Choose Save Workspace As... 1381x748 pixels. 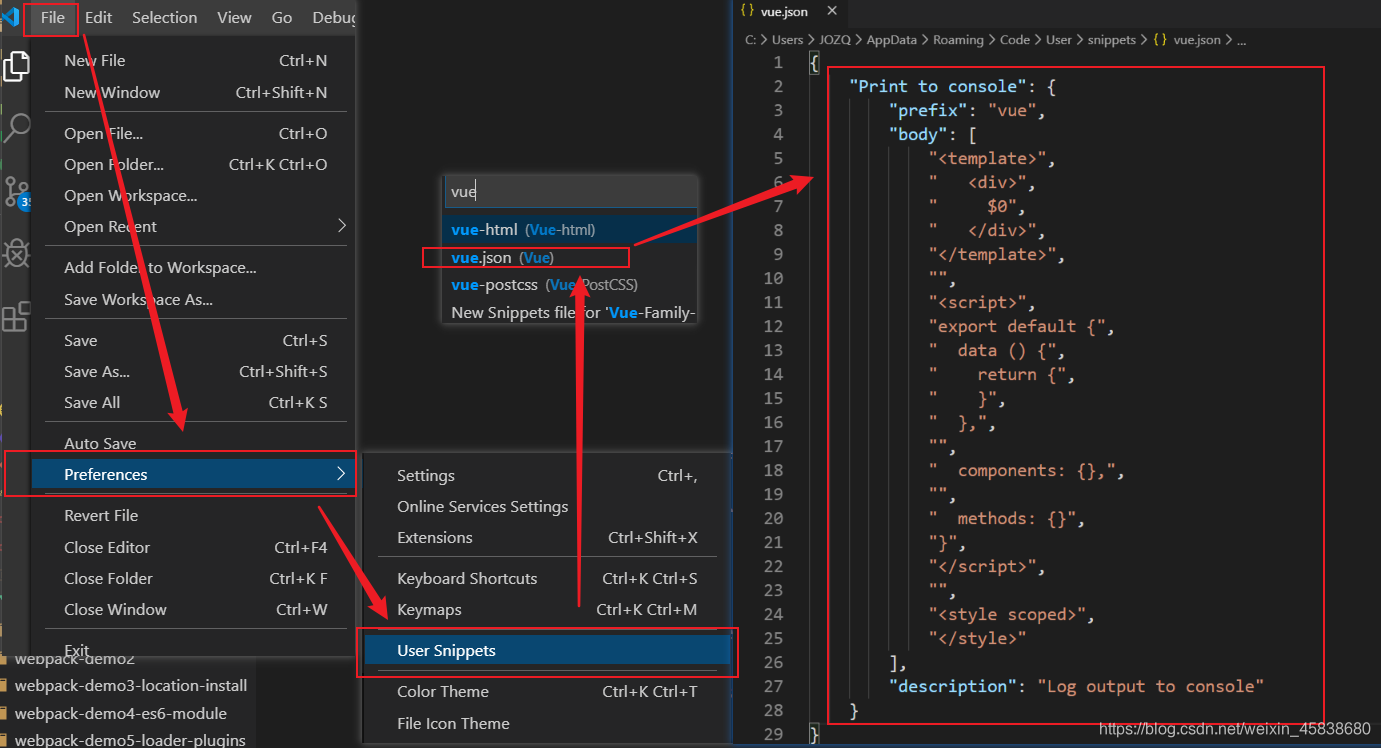tap(195, 299)
